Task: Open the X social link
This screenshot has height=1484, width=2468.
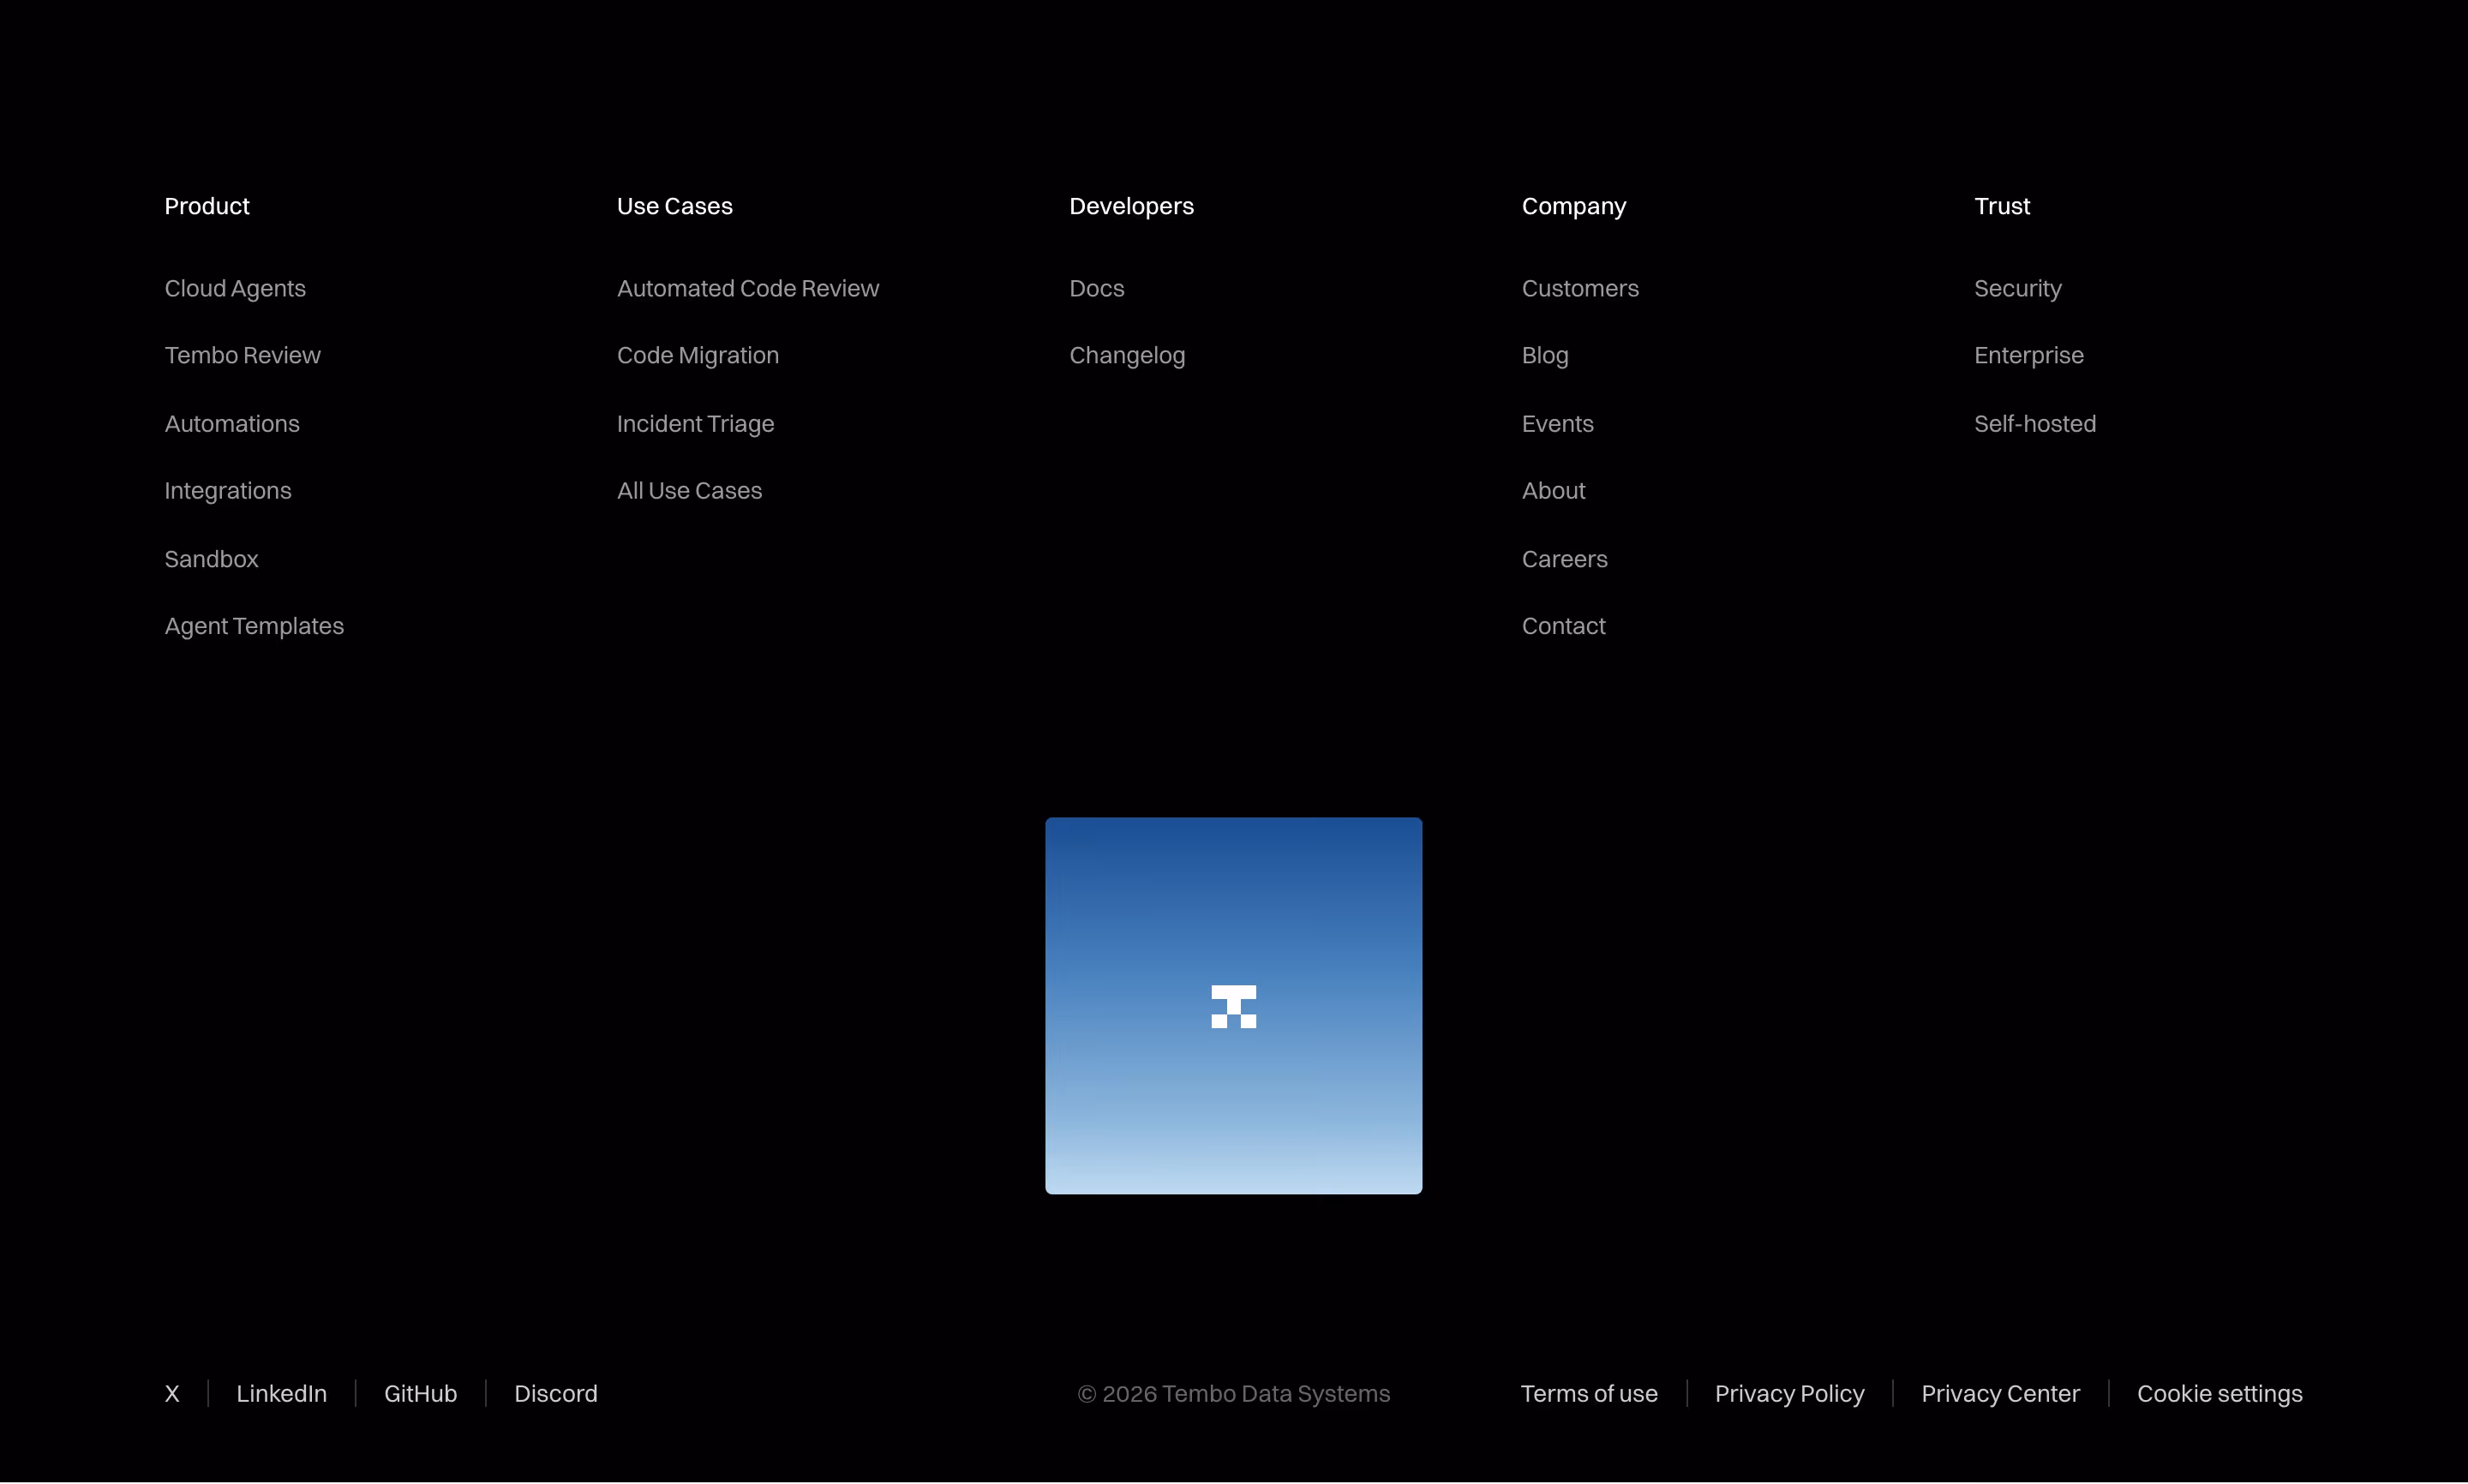Action: [x=172, y=1393]
